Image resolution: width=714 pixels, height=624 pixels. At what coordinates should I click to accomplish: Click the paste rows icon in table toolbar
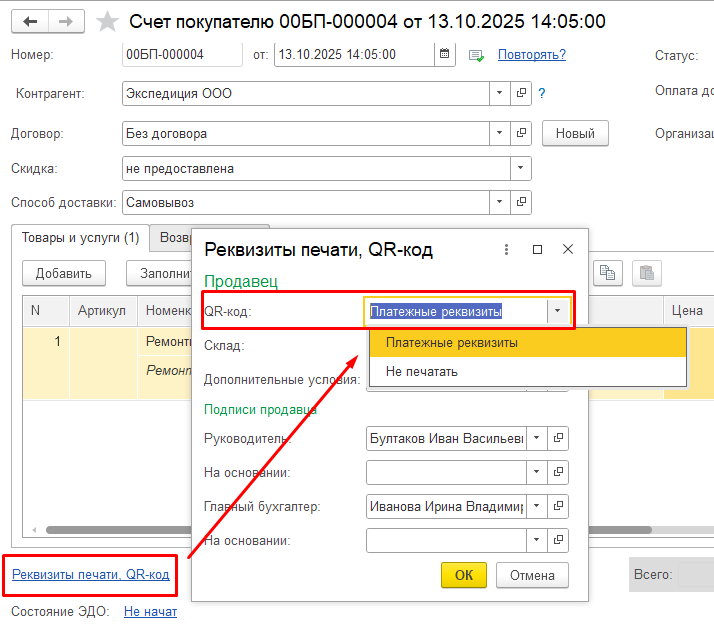(647, 273)
